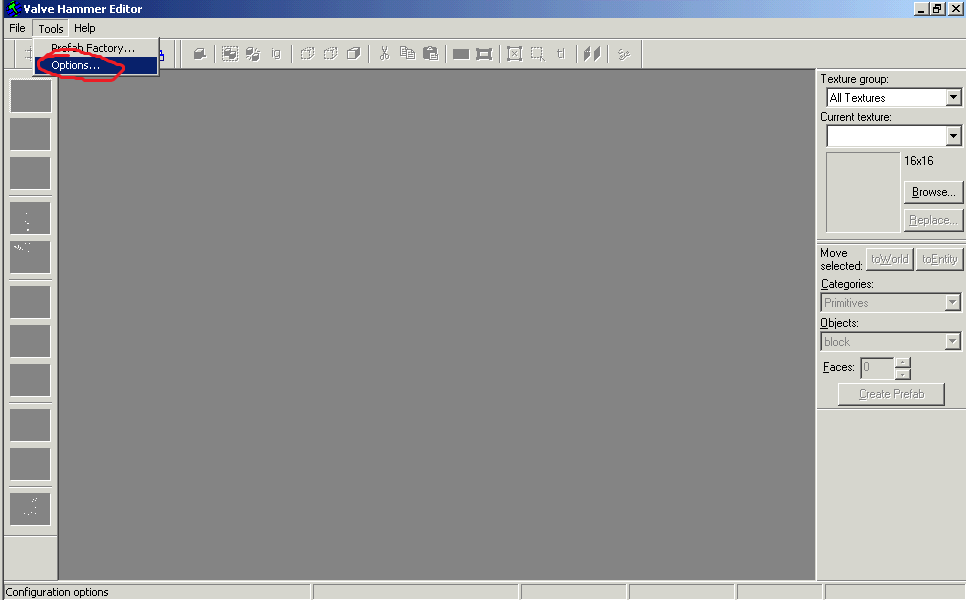This screenshot has height=600, width=966.
Task: Choose Options in the Tools menu
Action: point(96,65)
